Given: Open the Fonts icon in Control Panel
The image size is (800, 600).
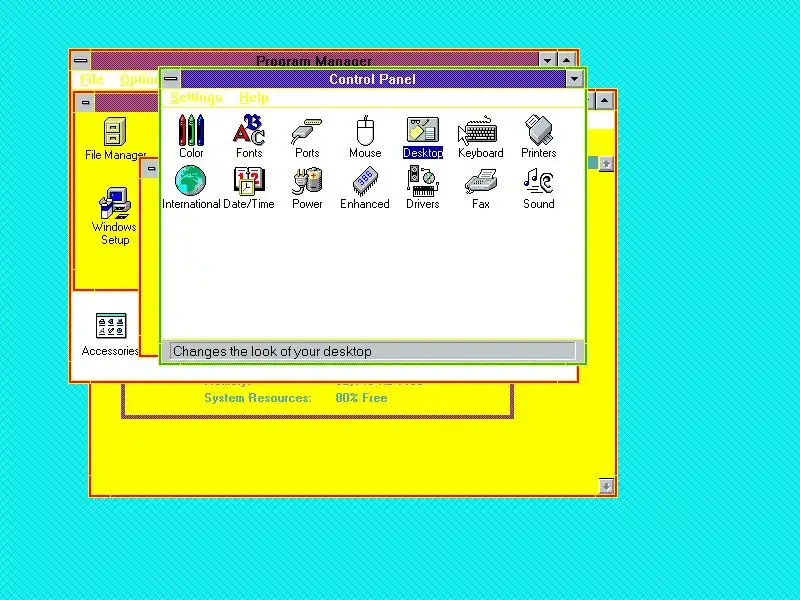Looking at the screenshot, I should [249, 136].
